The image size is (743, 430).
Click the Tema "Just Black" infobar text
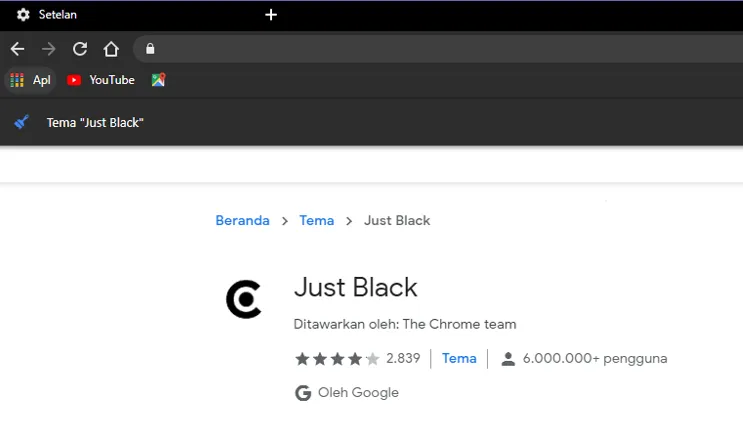pyautogui.click(x=95, y=122)
